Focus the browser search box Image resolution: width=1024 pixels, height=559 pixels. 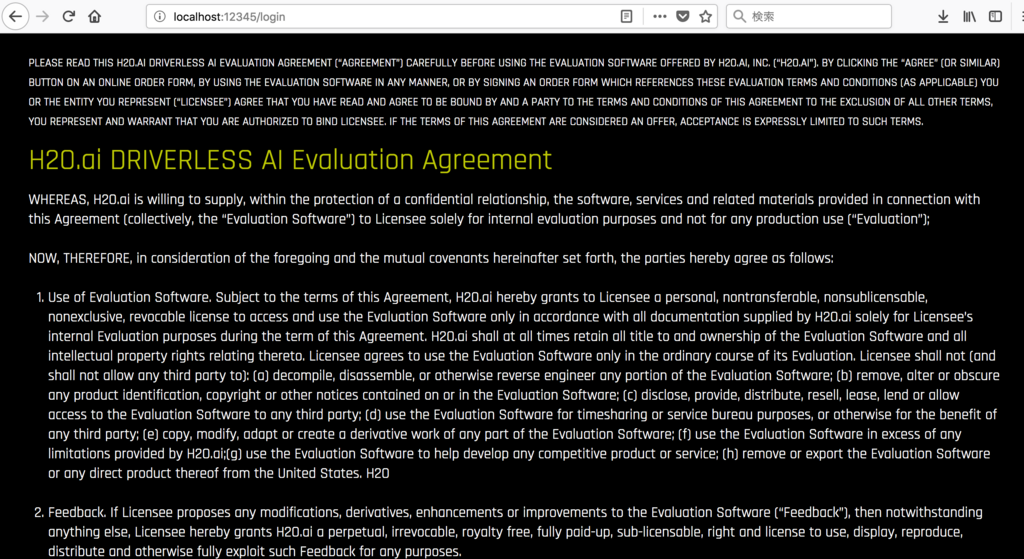click(x=808, y=17)
